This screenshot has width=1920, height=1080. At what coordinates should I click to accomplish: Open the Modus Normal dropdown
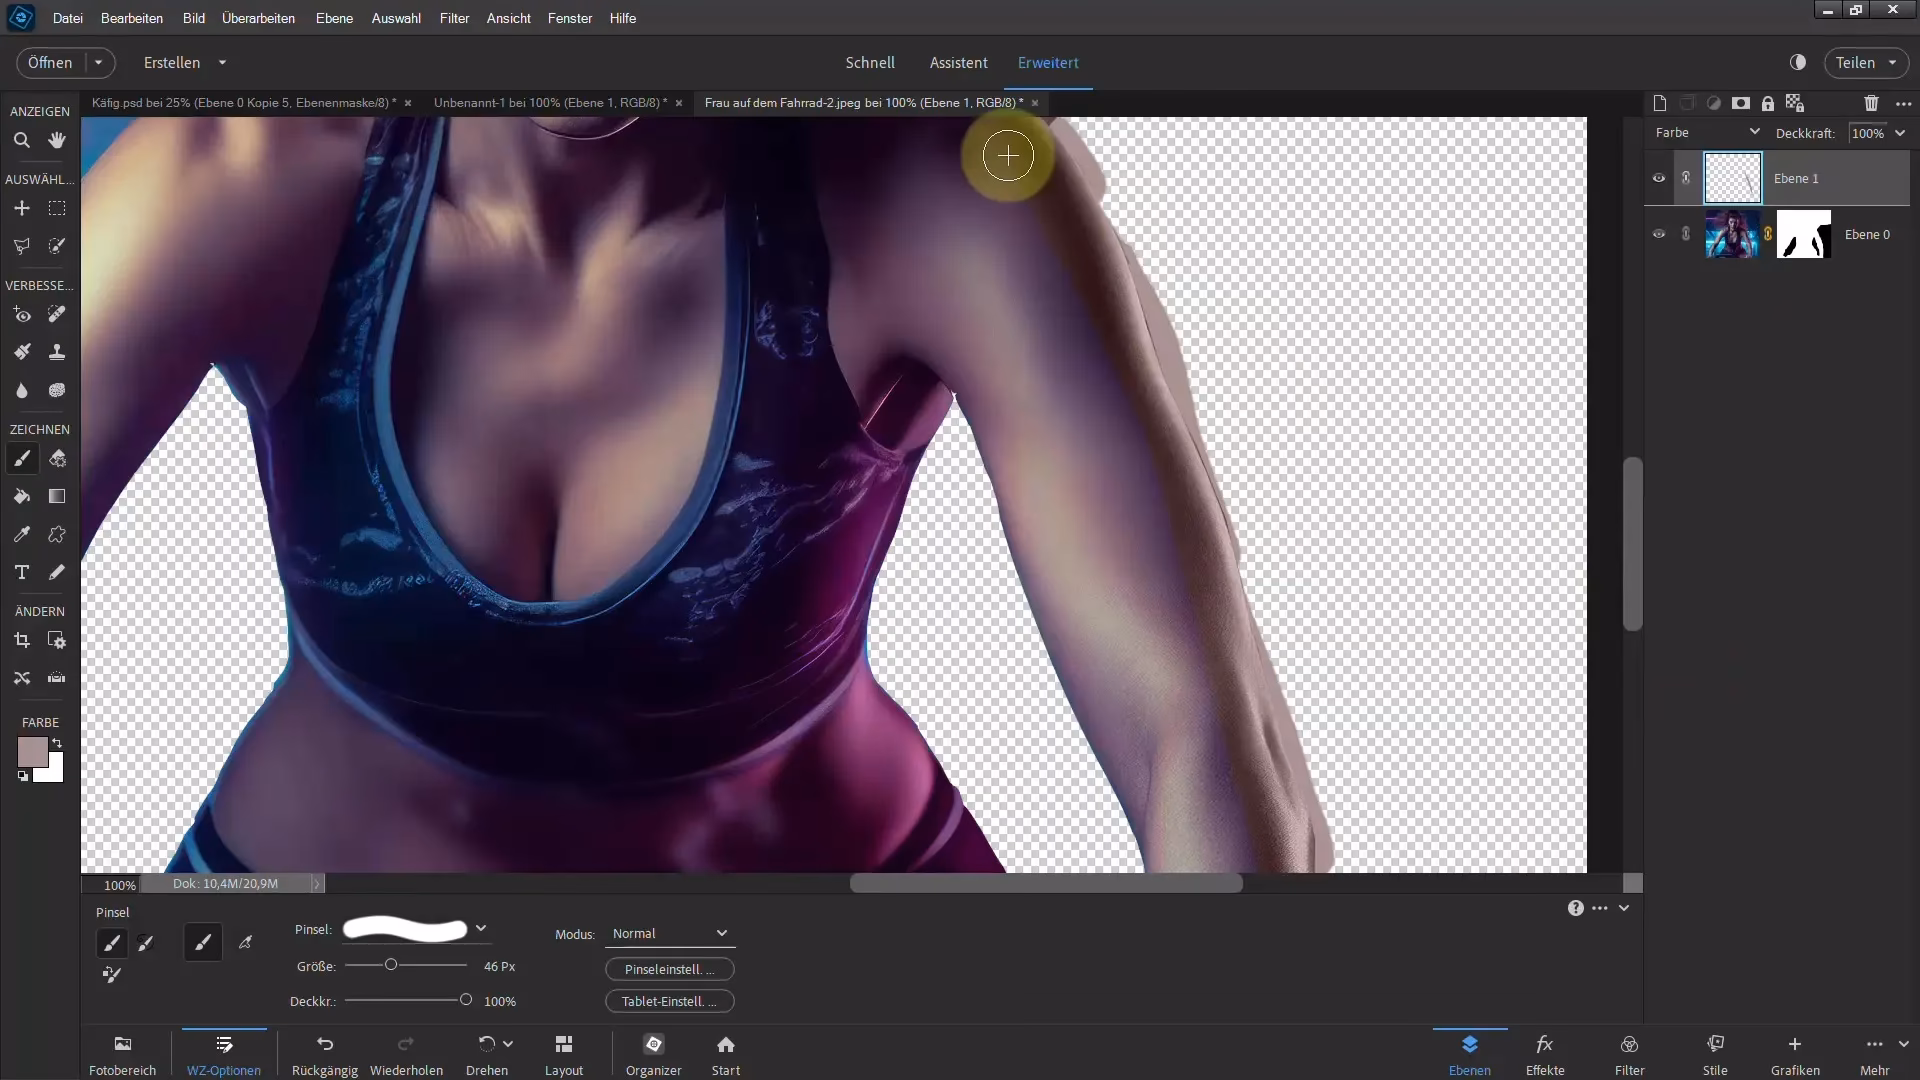pos(670,933)
